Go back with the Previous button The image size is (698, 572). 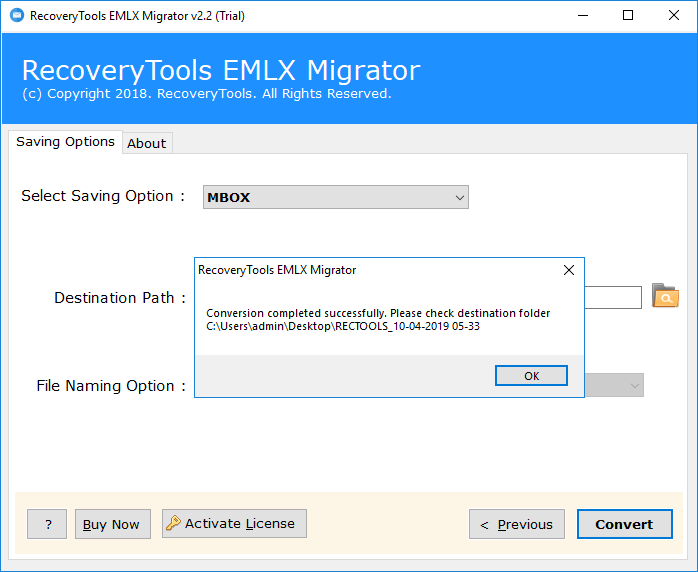pos(517,524)
